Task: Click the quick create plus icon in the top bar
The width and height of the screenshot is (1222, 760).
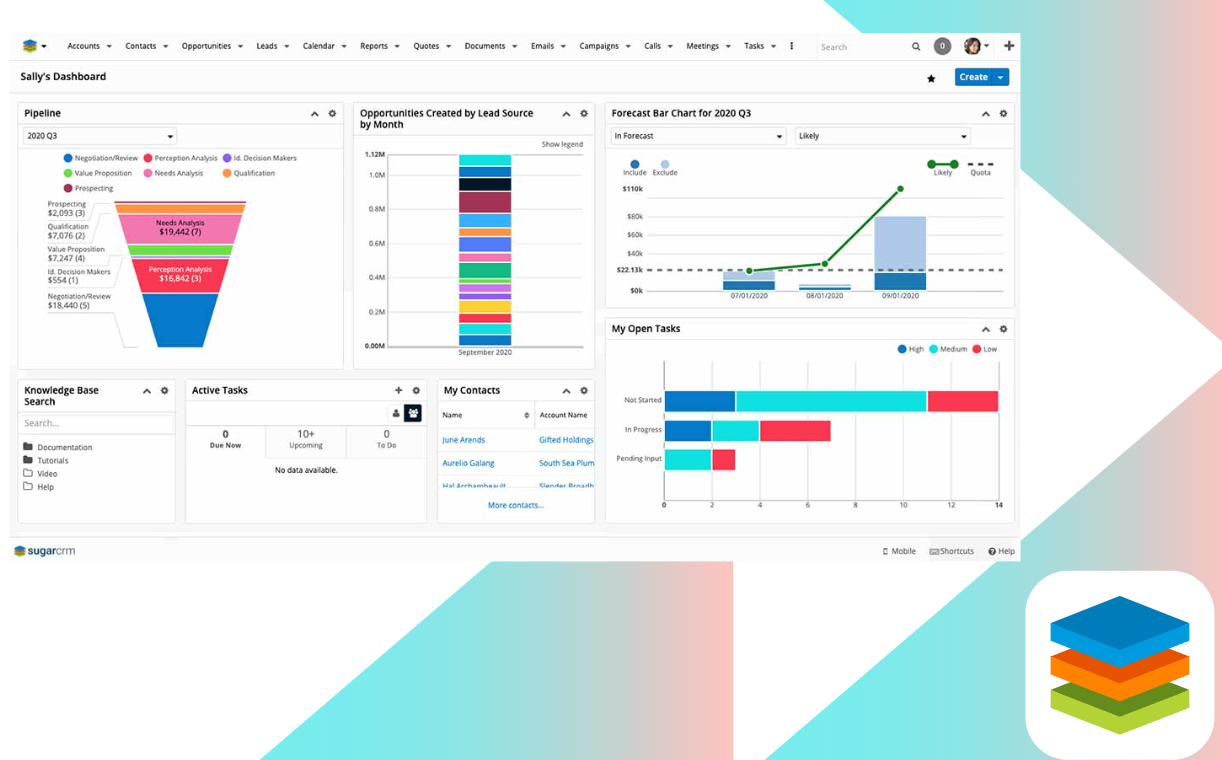Action: [x=1009, y=46]
